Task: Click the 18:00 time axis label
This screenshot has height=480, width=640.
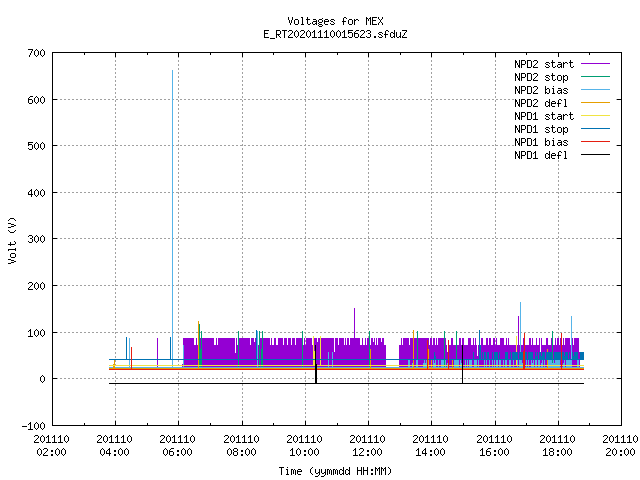Action: tap(558, 452)
